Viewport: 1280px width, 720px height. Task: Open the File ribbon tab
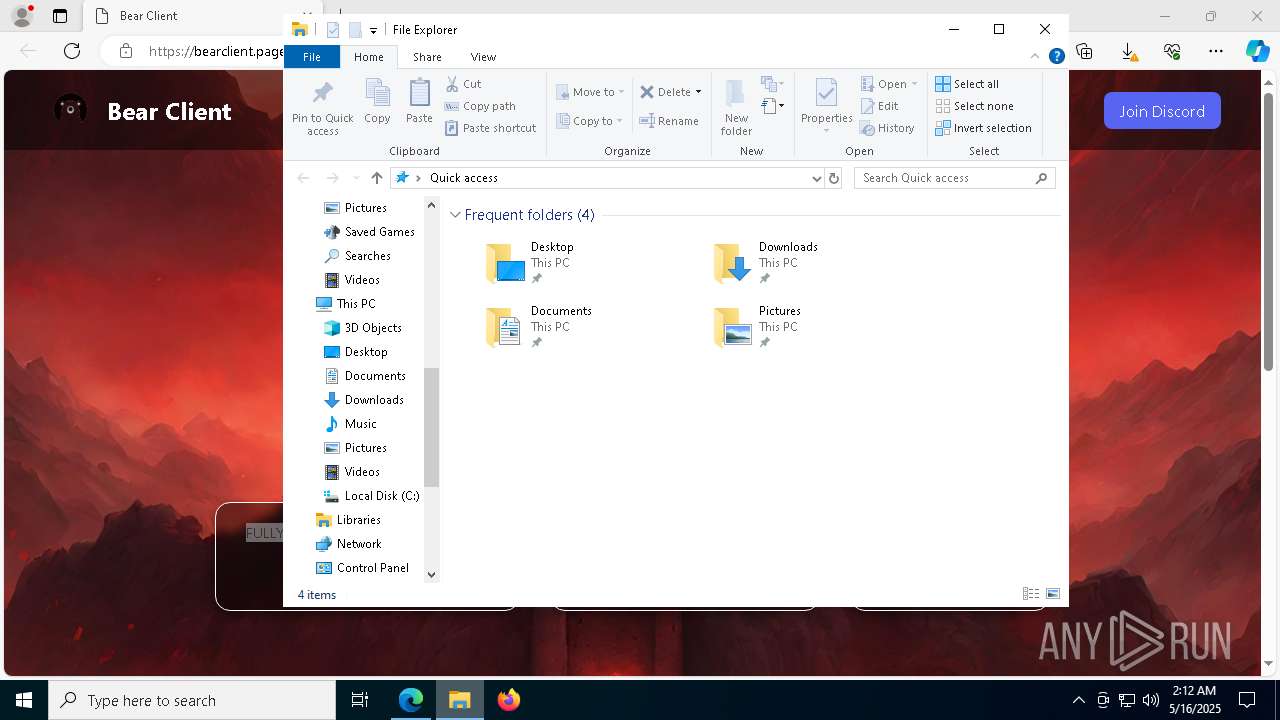tap(312, 57)
